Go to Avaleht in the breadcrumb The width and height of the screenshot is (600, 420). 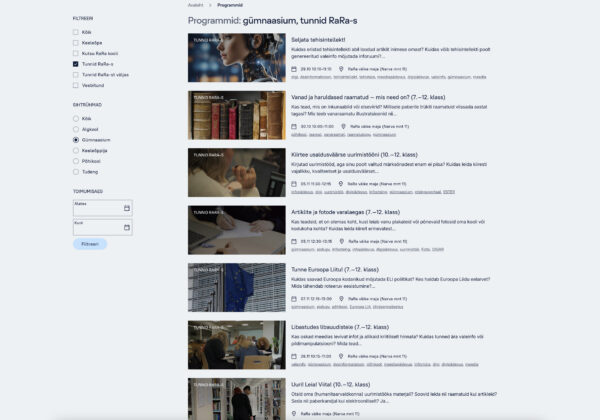pos(195,5)
